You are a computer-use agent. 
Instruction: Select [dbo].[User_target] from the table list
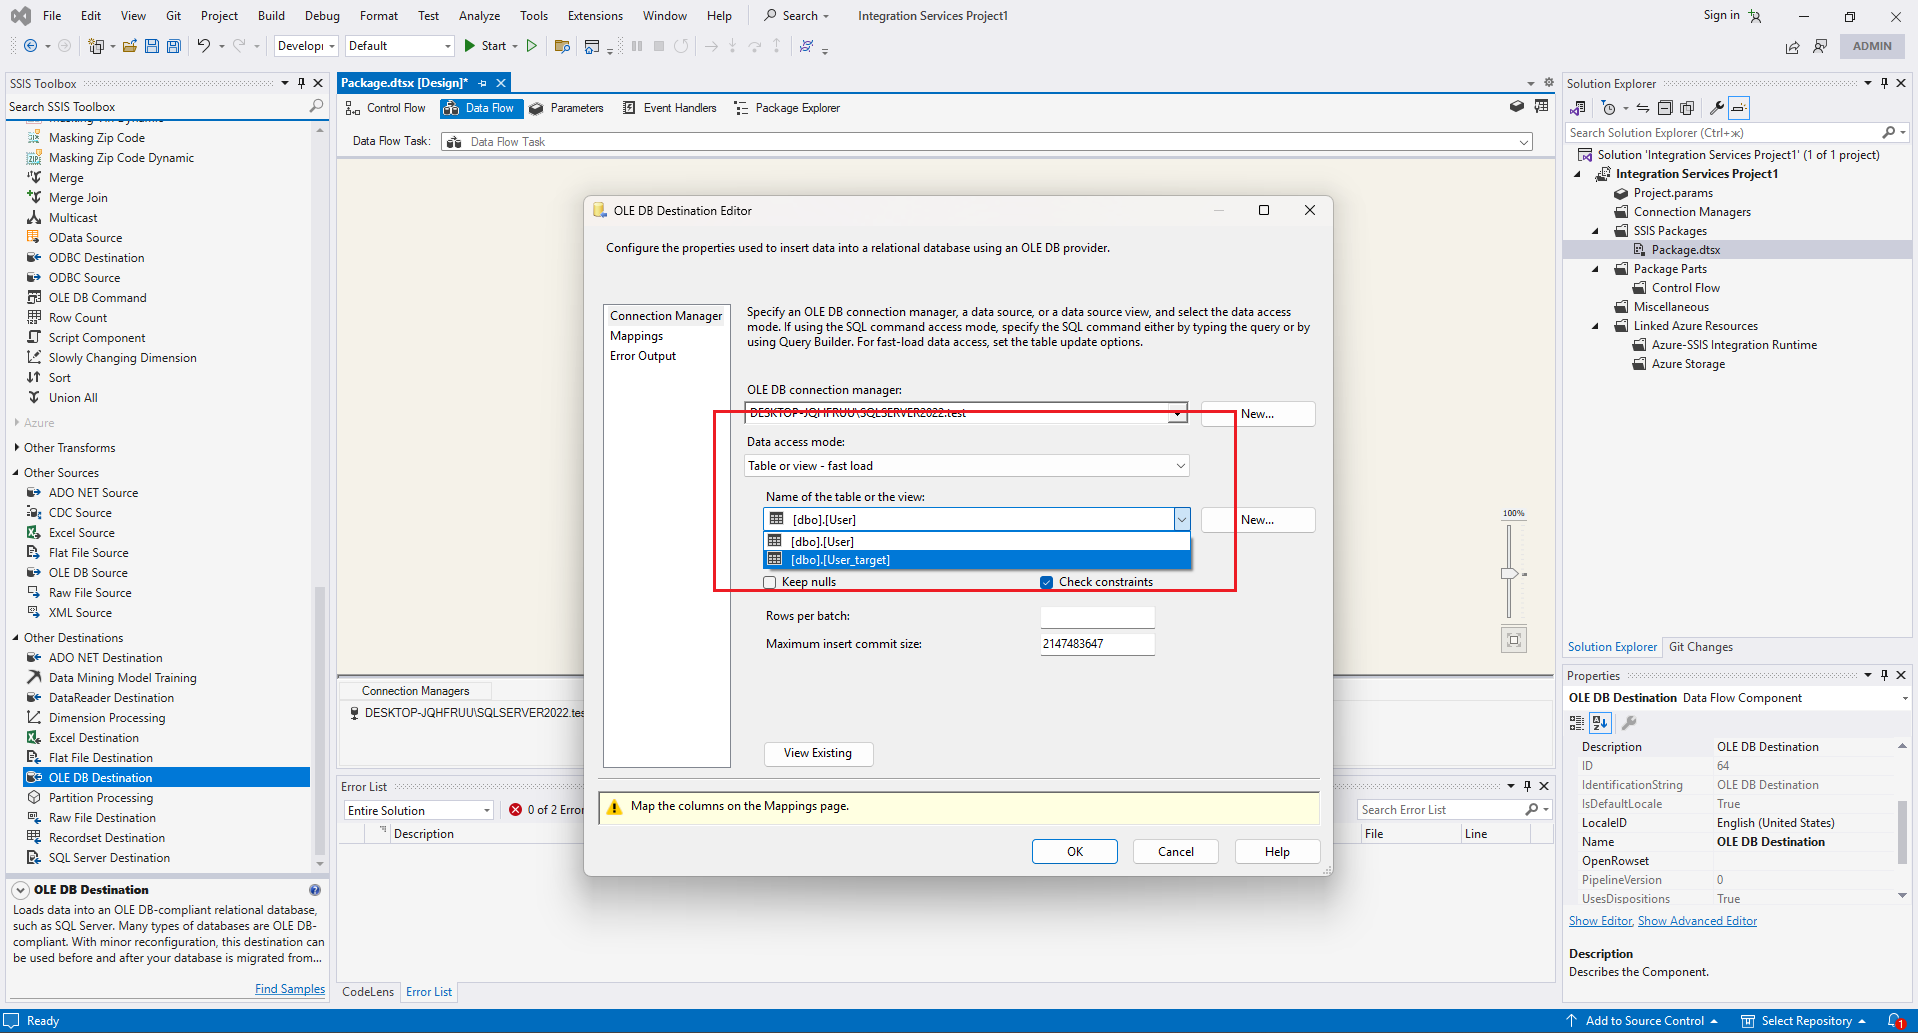click(977, 560)
